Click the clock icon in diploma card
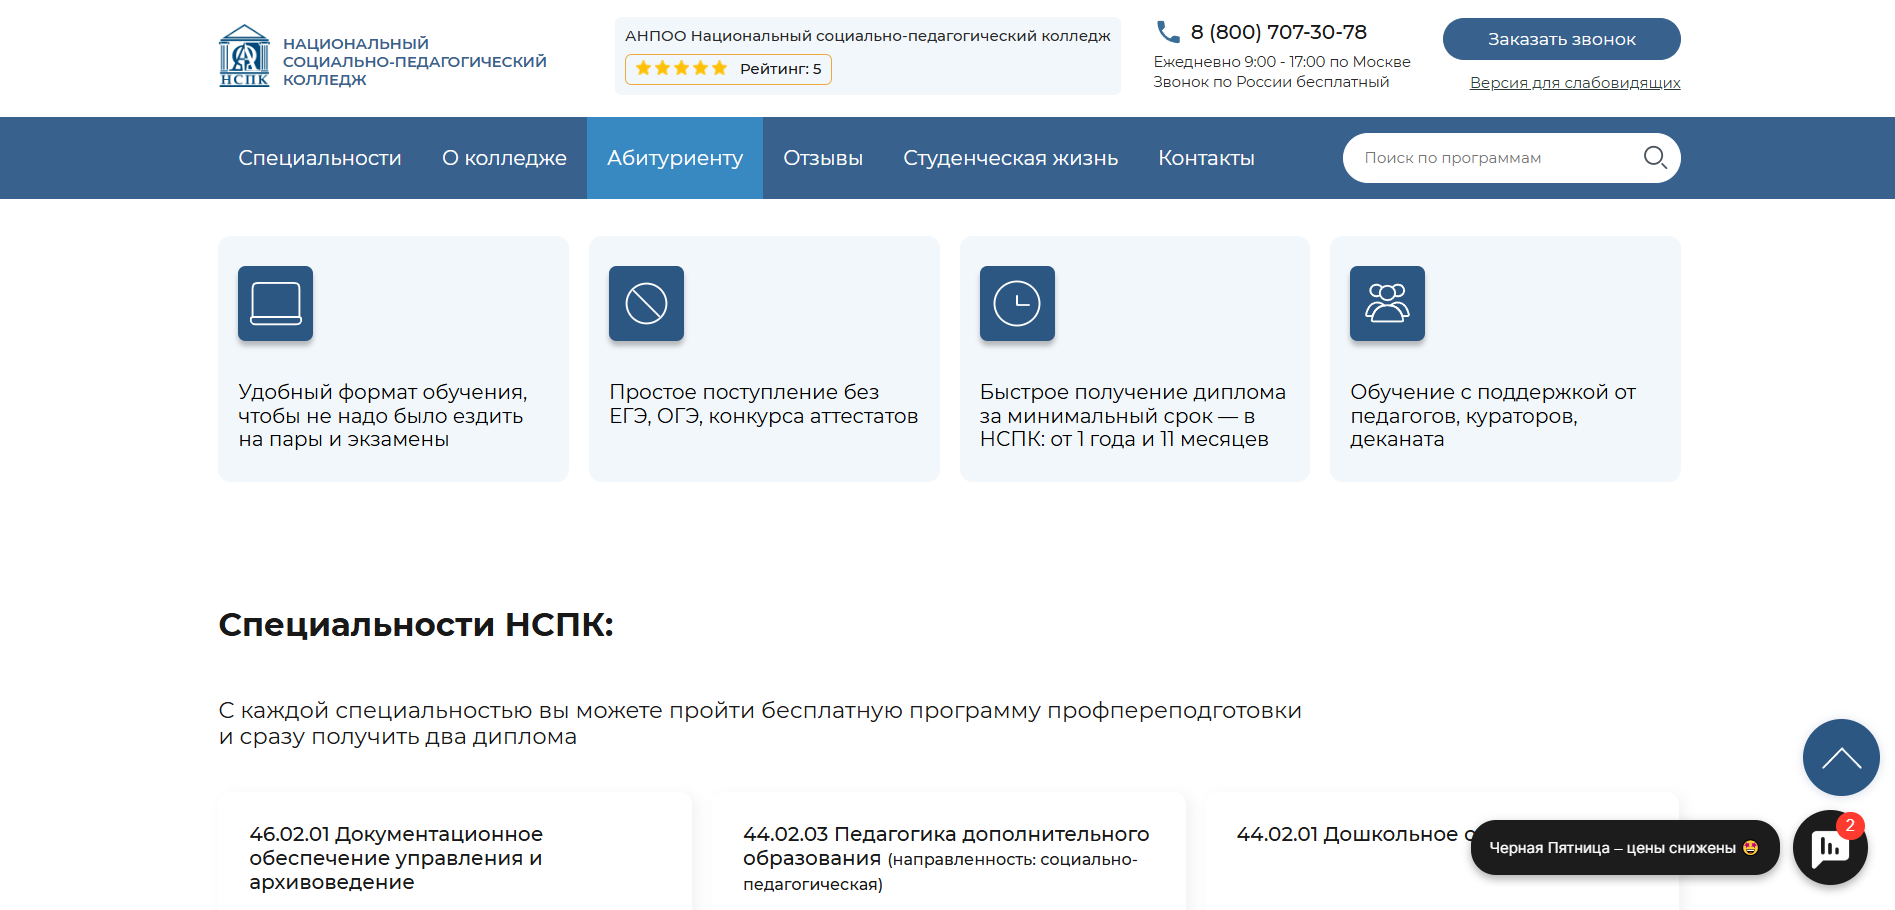The image size is (1895, 910). 1017,304
